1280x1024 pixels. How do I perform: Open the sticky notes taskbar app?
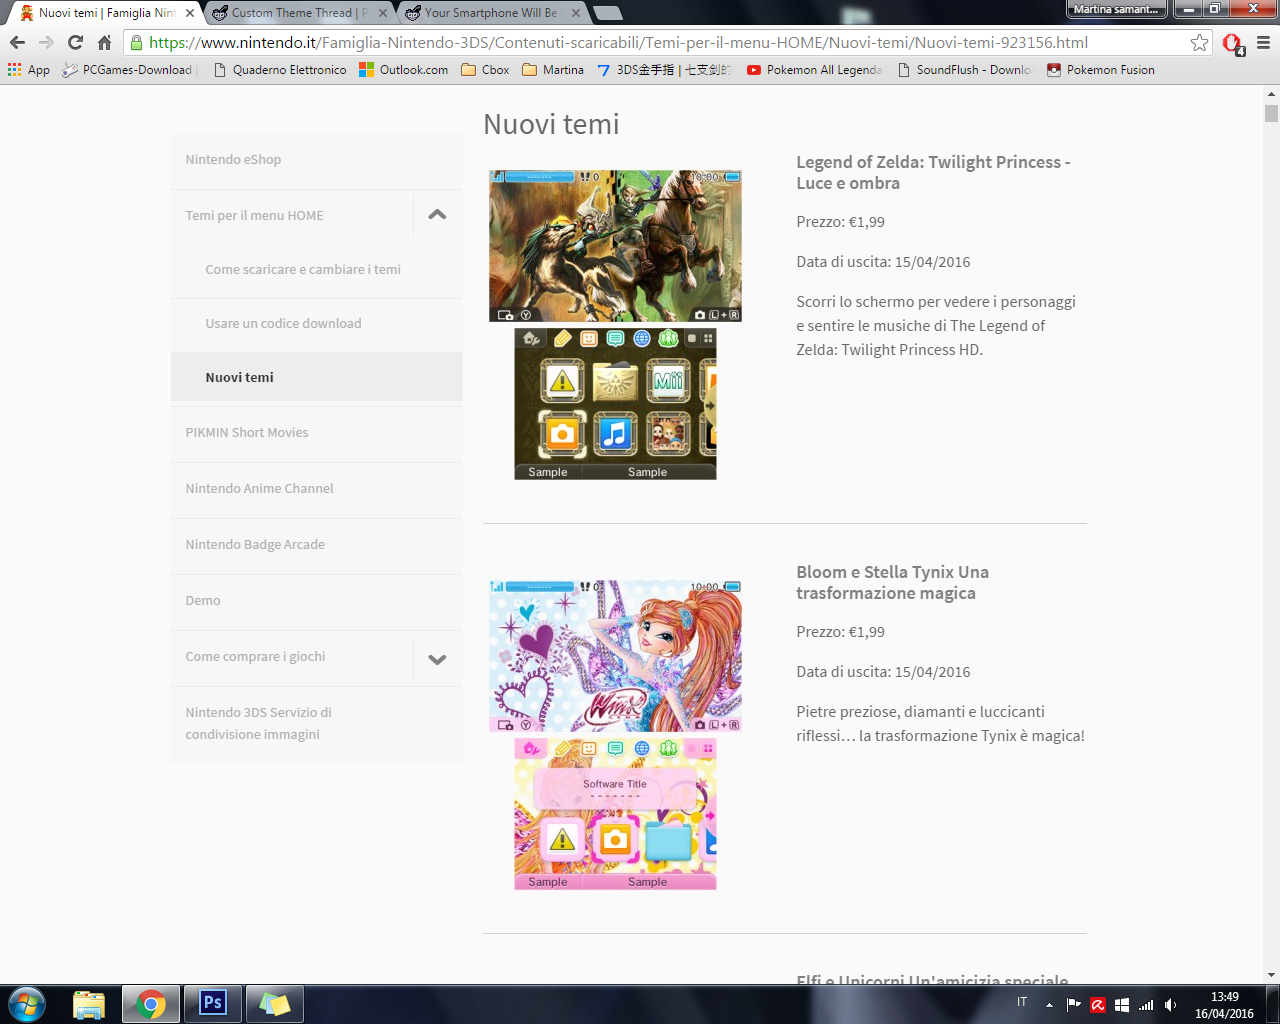coord(275,1004)
